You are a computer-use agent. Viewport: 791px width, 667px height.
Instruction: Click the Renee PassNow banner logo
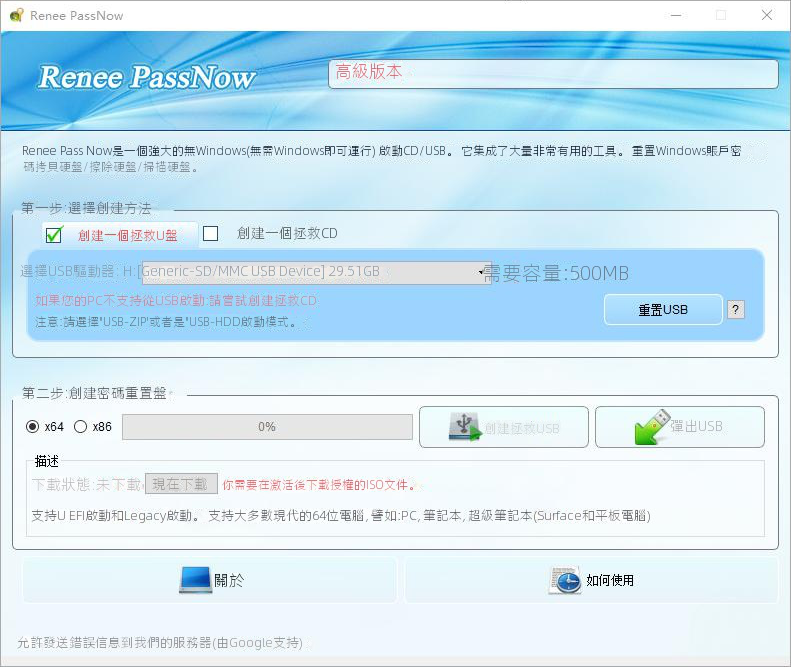(147, 77)
